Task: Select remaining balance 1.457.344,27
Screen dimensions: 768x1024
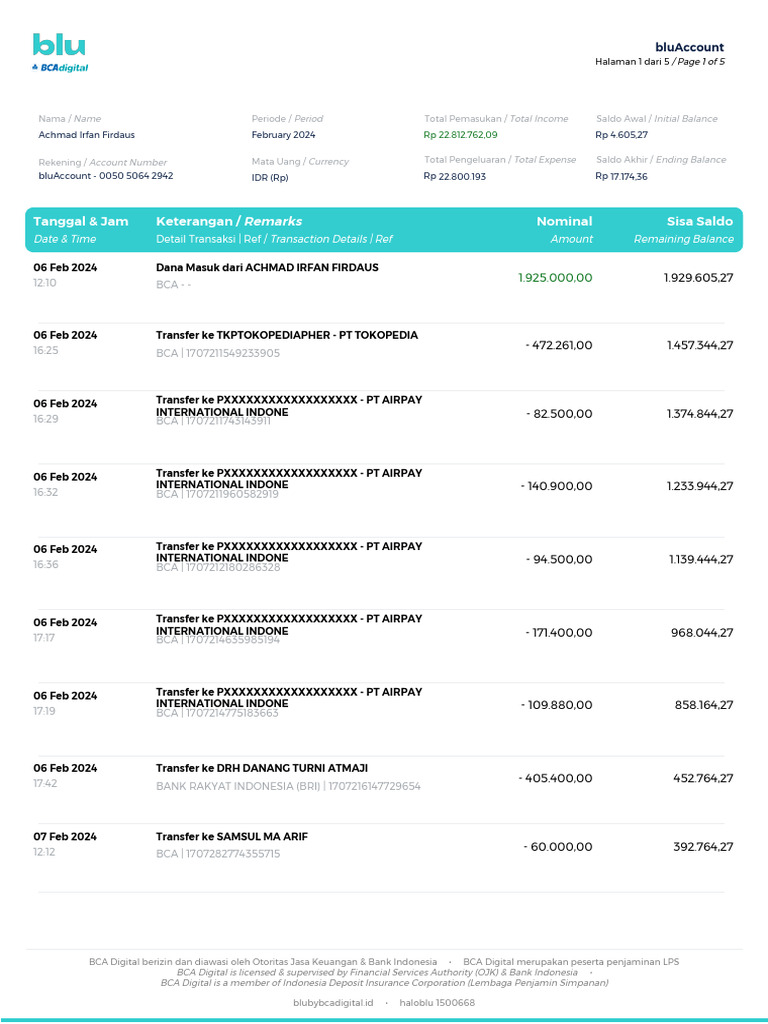Action: (x=700, y=345)
